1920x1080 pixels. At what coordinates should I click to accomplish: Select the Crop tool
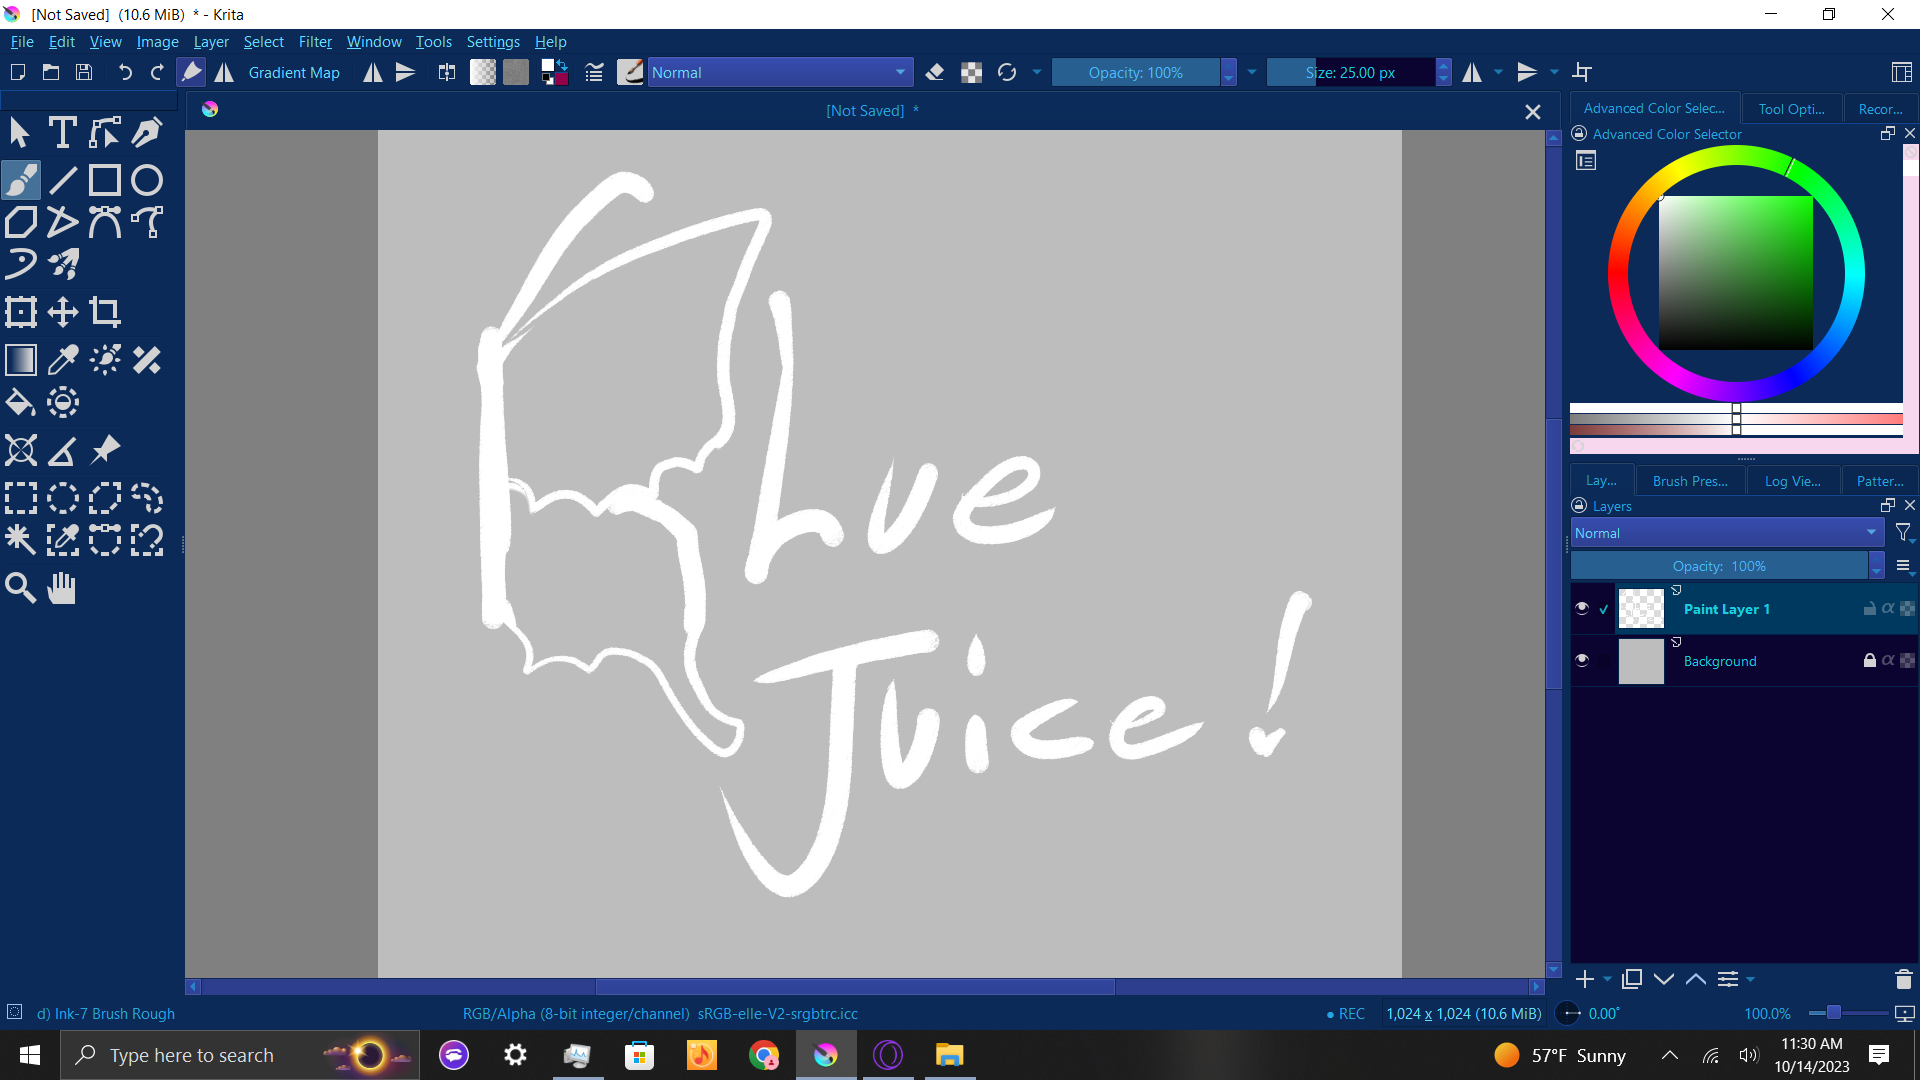tap(105, 312)
